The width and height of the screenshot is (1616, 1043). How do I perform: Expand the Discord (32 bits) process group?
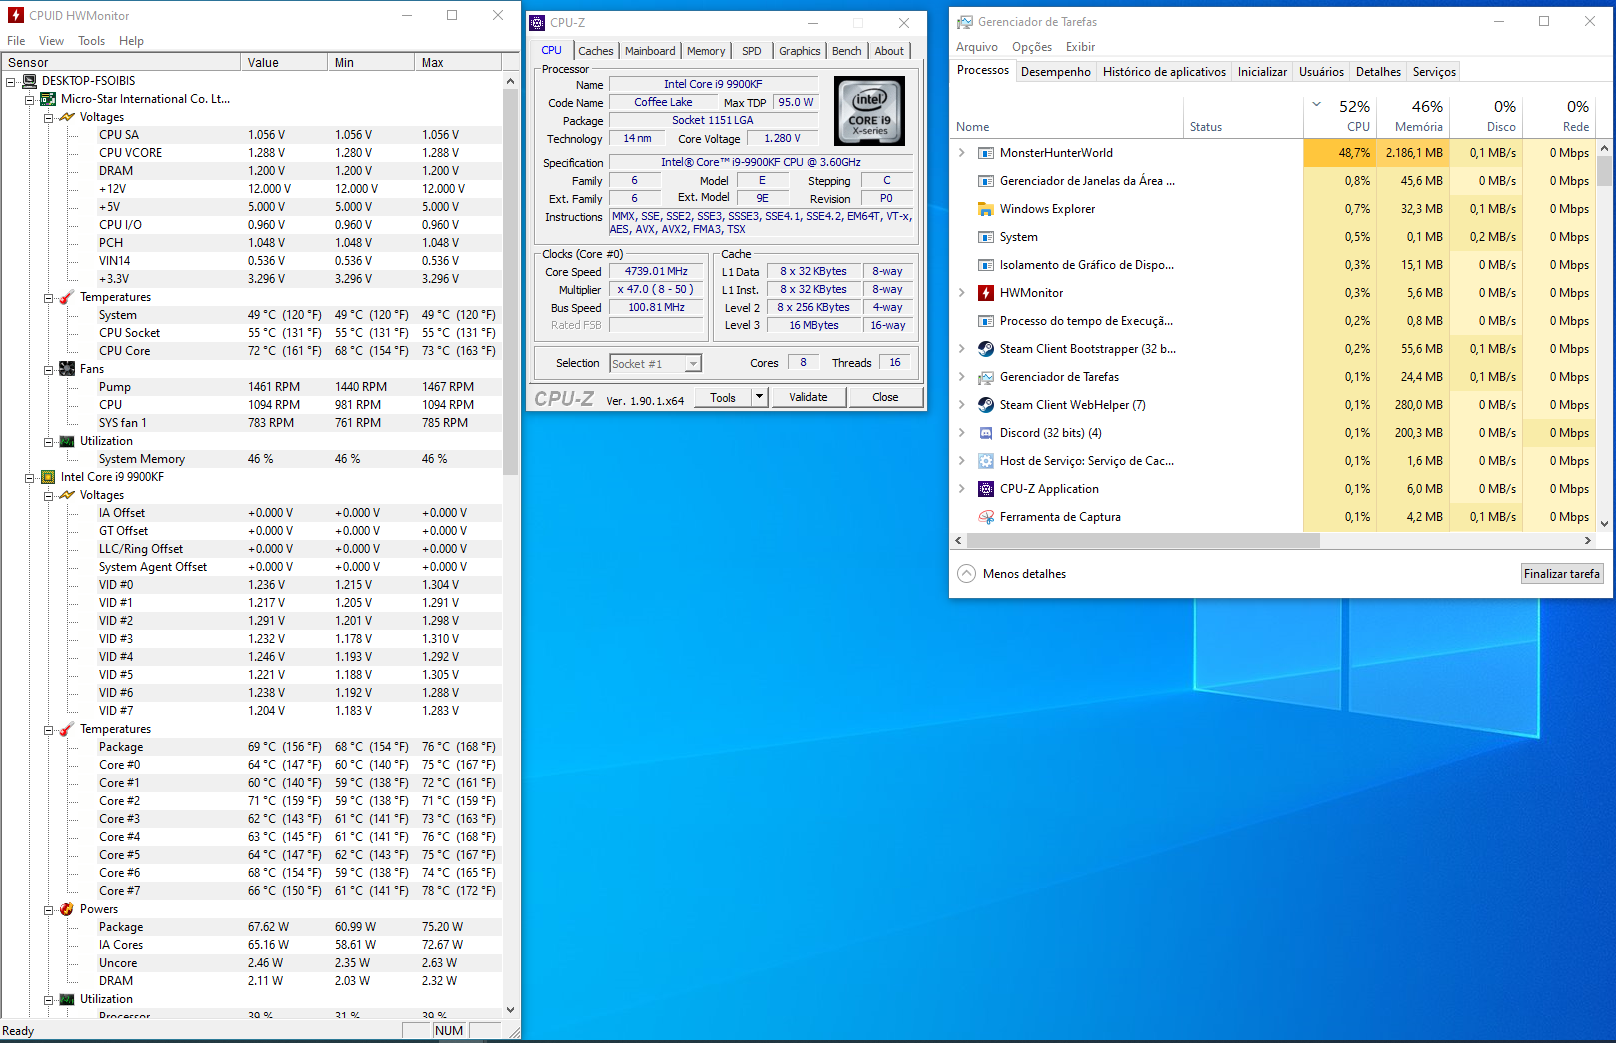click(962, 433)
